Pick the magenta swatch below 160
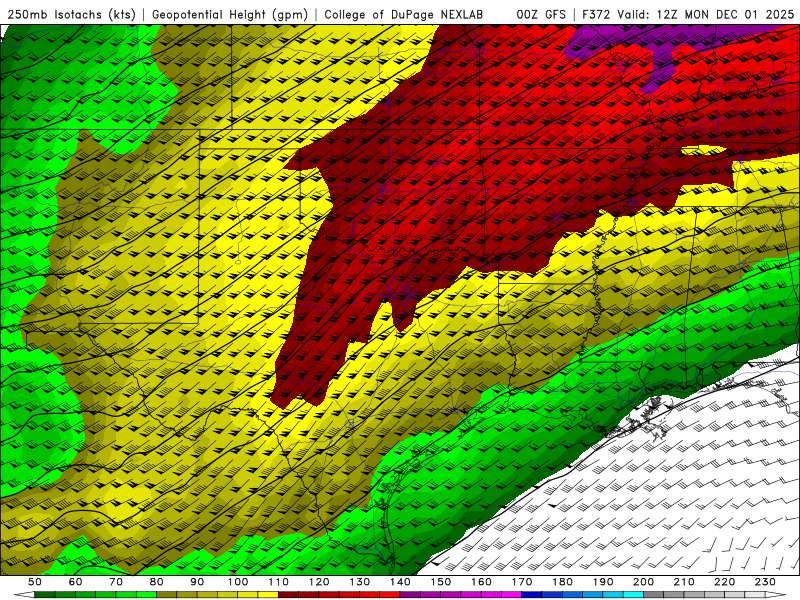 pos(491,595)
